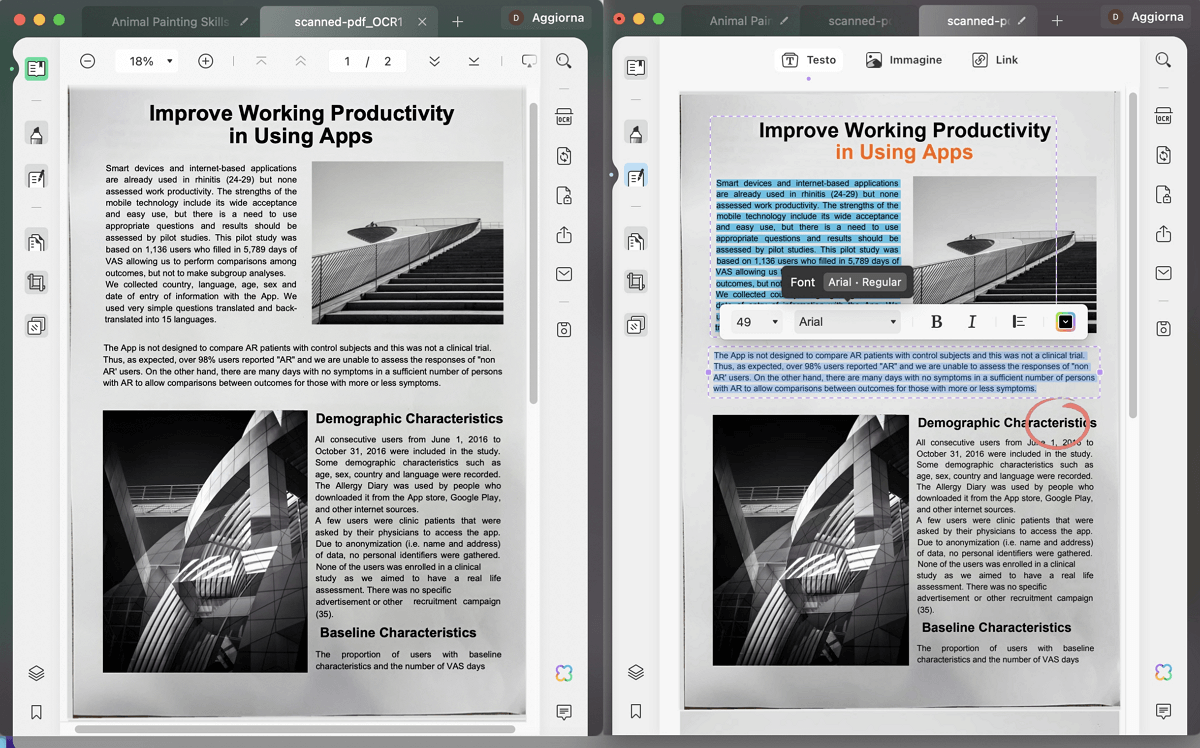Click the OCR icon in left window's right sidebar
The width and height of the screenshot is (1200, 748).
pos(564,117)
